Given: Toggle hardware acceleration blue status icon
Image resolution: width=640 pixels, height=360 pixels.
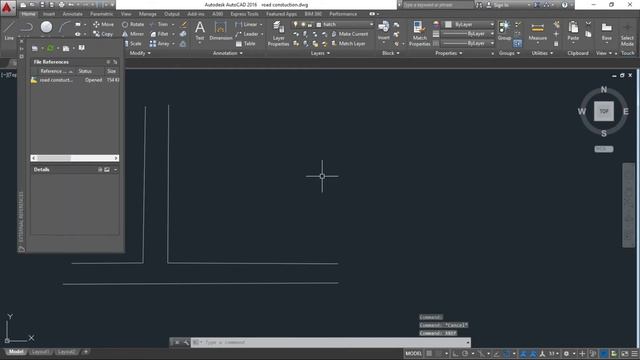Looking at the screenshot, I should pyautogui.click(x=604, y=353).
